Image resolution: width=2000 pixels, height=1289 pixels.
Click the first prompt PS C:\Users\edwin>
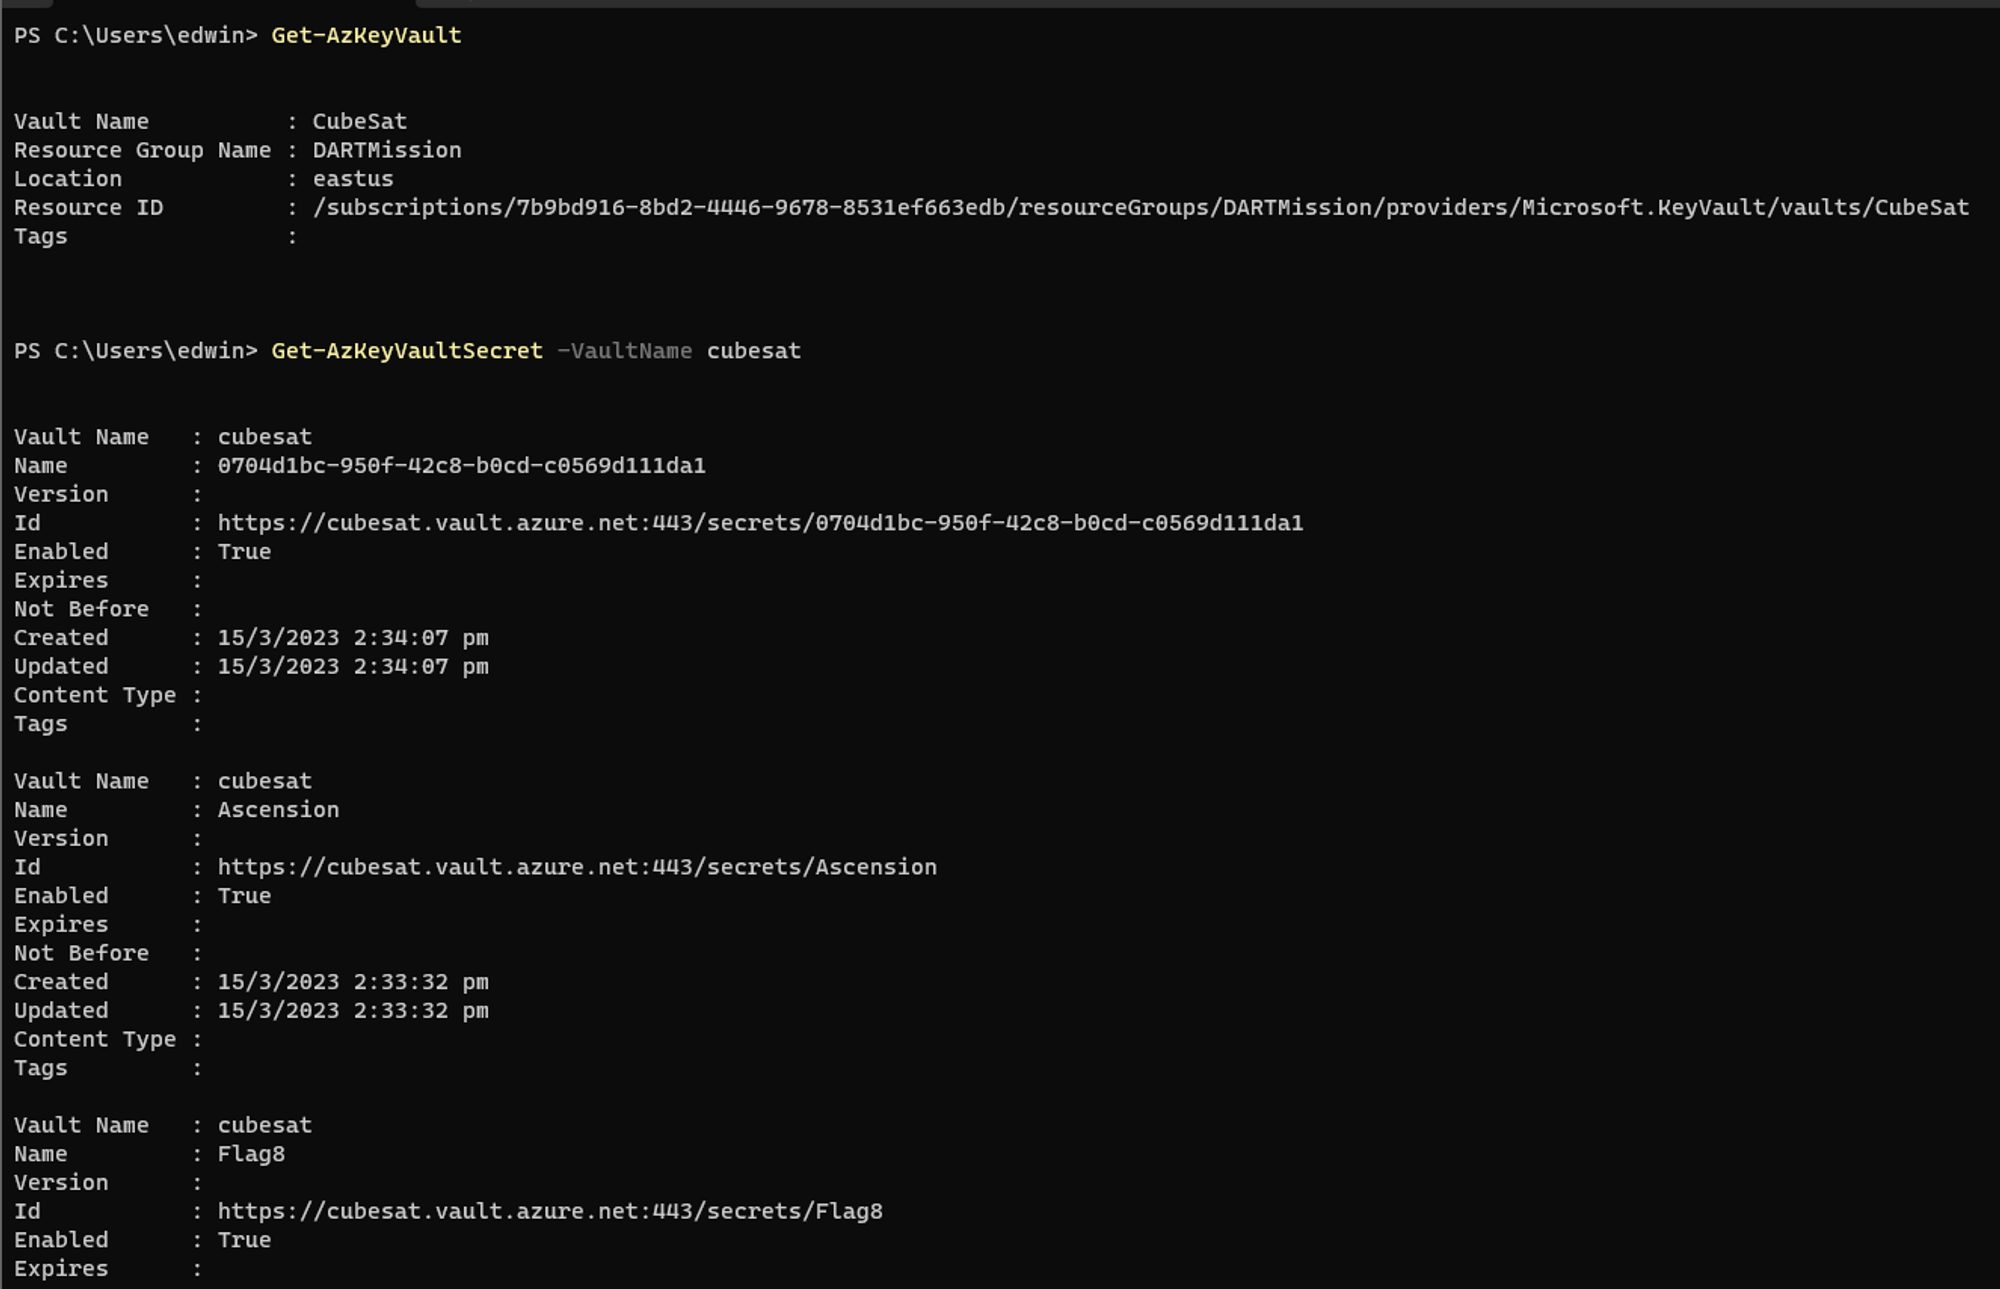click(x=135, y=36)
